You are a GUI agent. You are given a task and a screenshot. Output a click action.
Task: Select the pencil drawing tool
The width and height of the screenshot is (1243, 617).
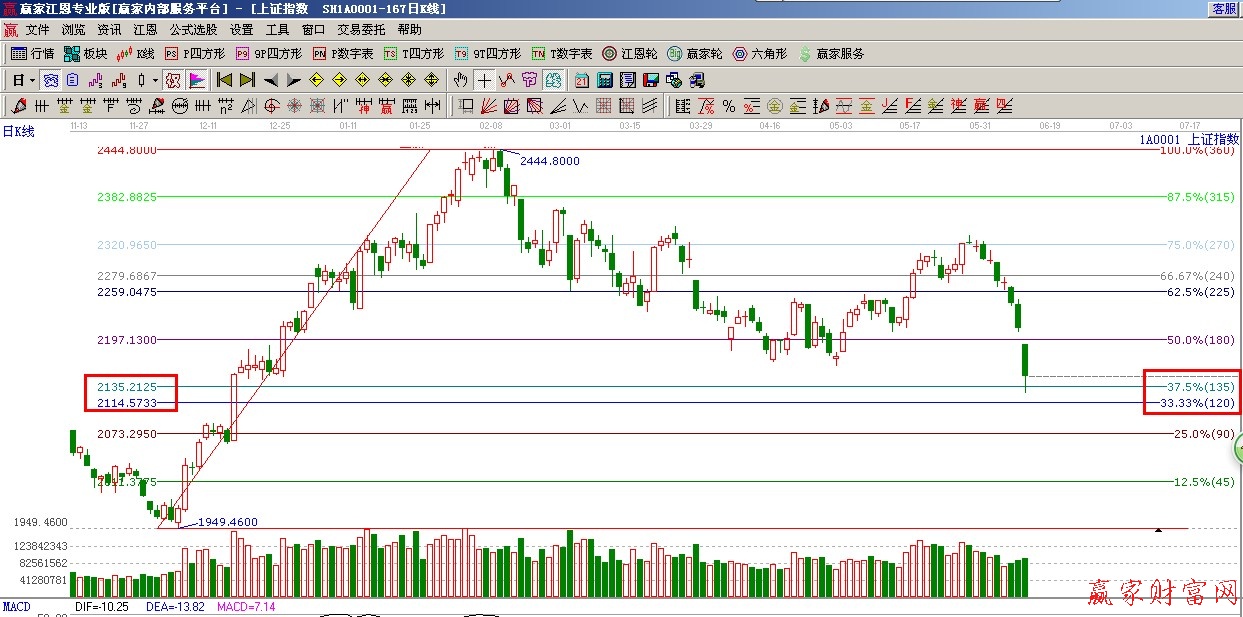[18, 106]
